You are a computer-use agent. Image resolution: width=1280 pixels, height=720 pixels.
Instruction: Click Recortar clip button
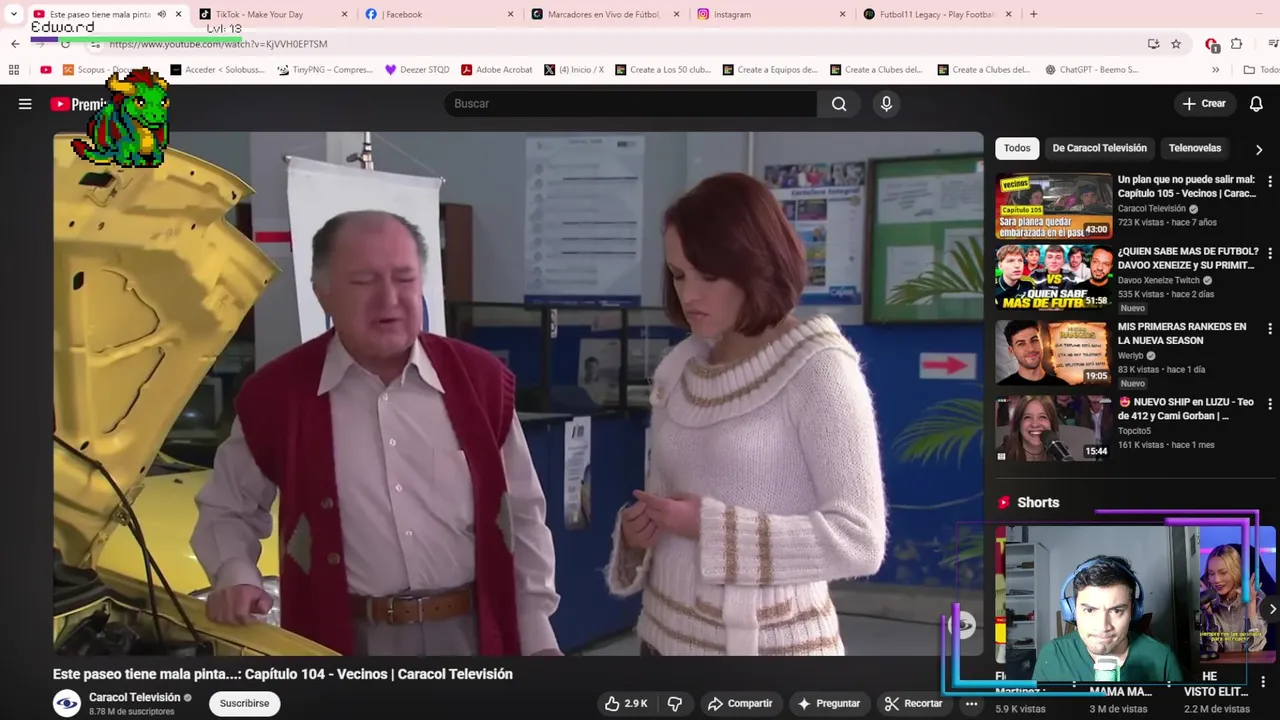tap(913, 704)
